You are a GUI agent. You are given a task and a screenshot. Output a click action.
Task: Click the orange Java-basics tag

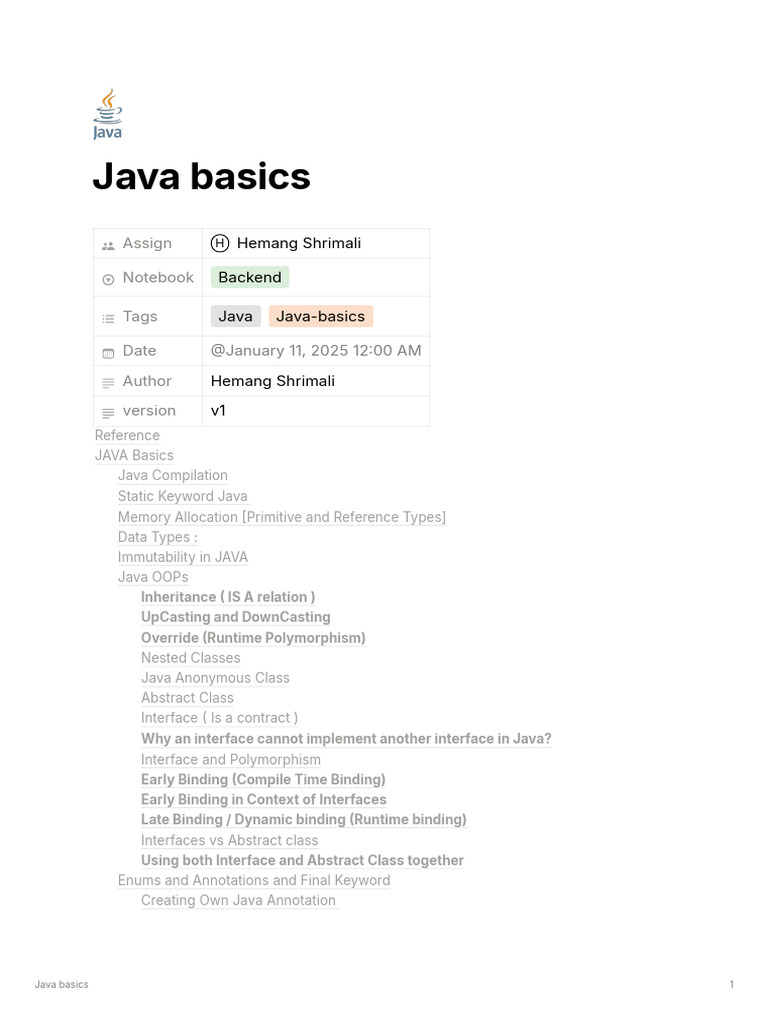tap(320, 316)
